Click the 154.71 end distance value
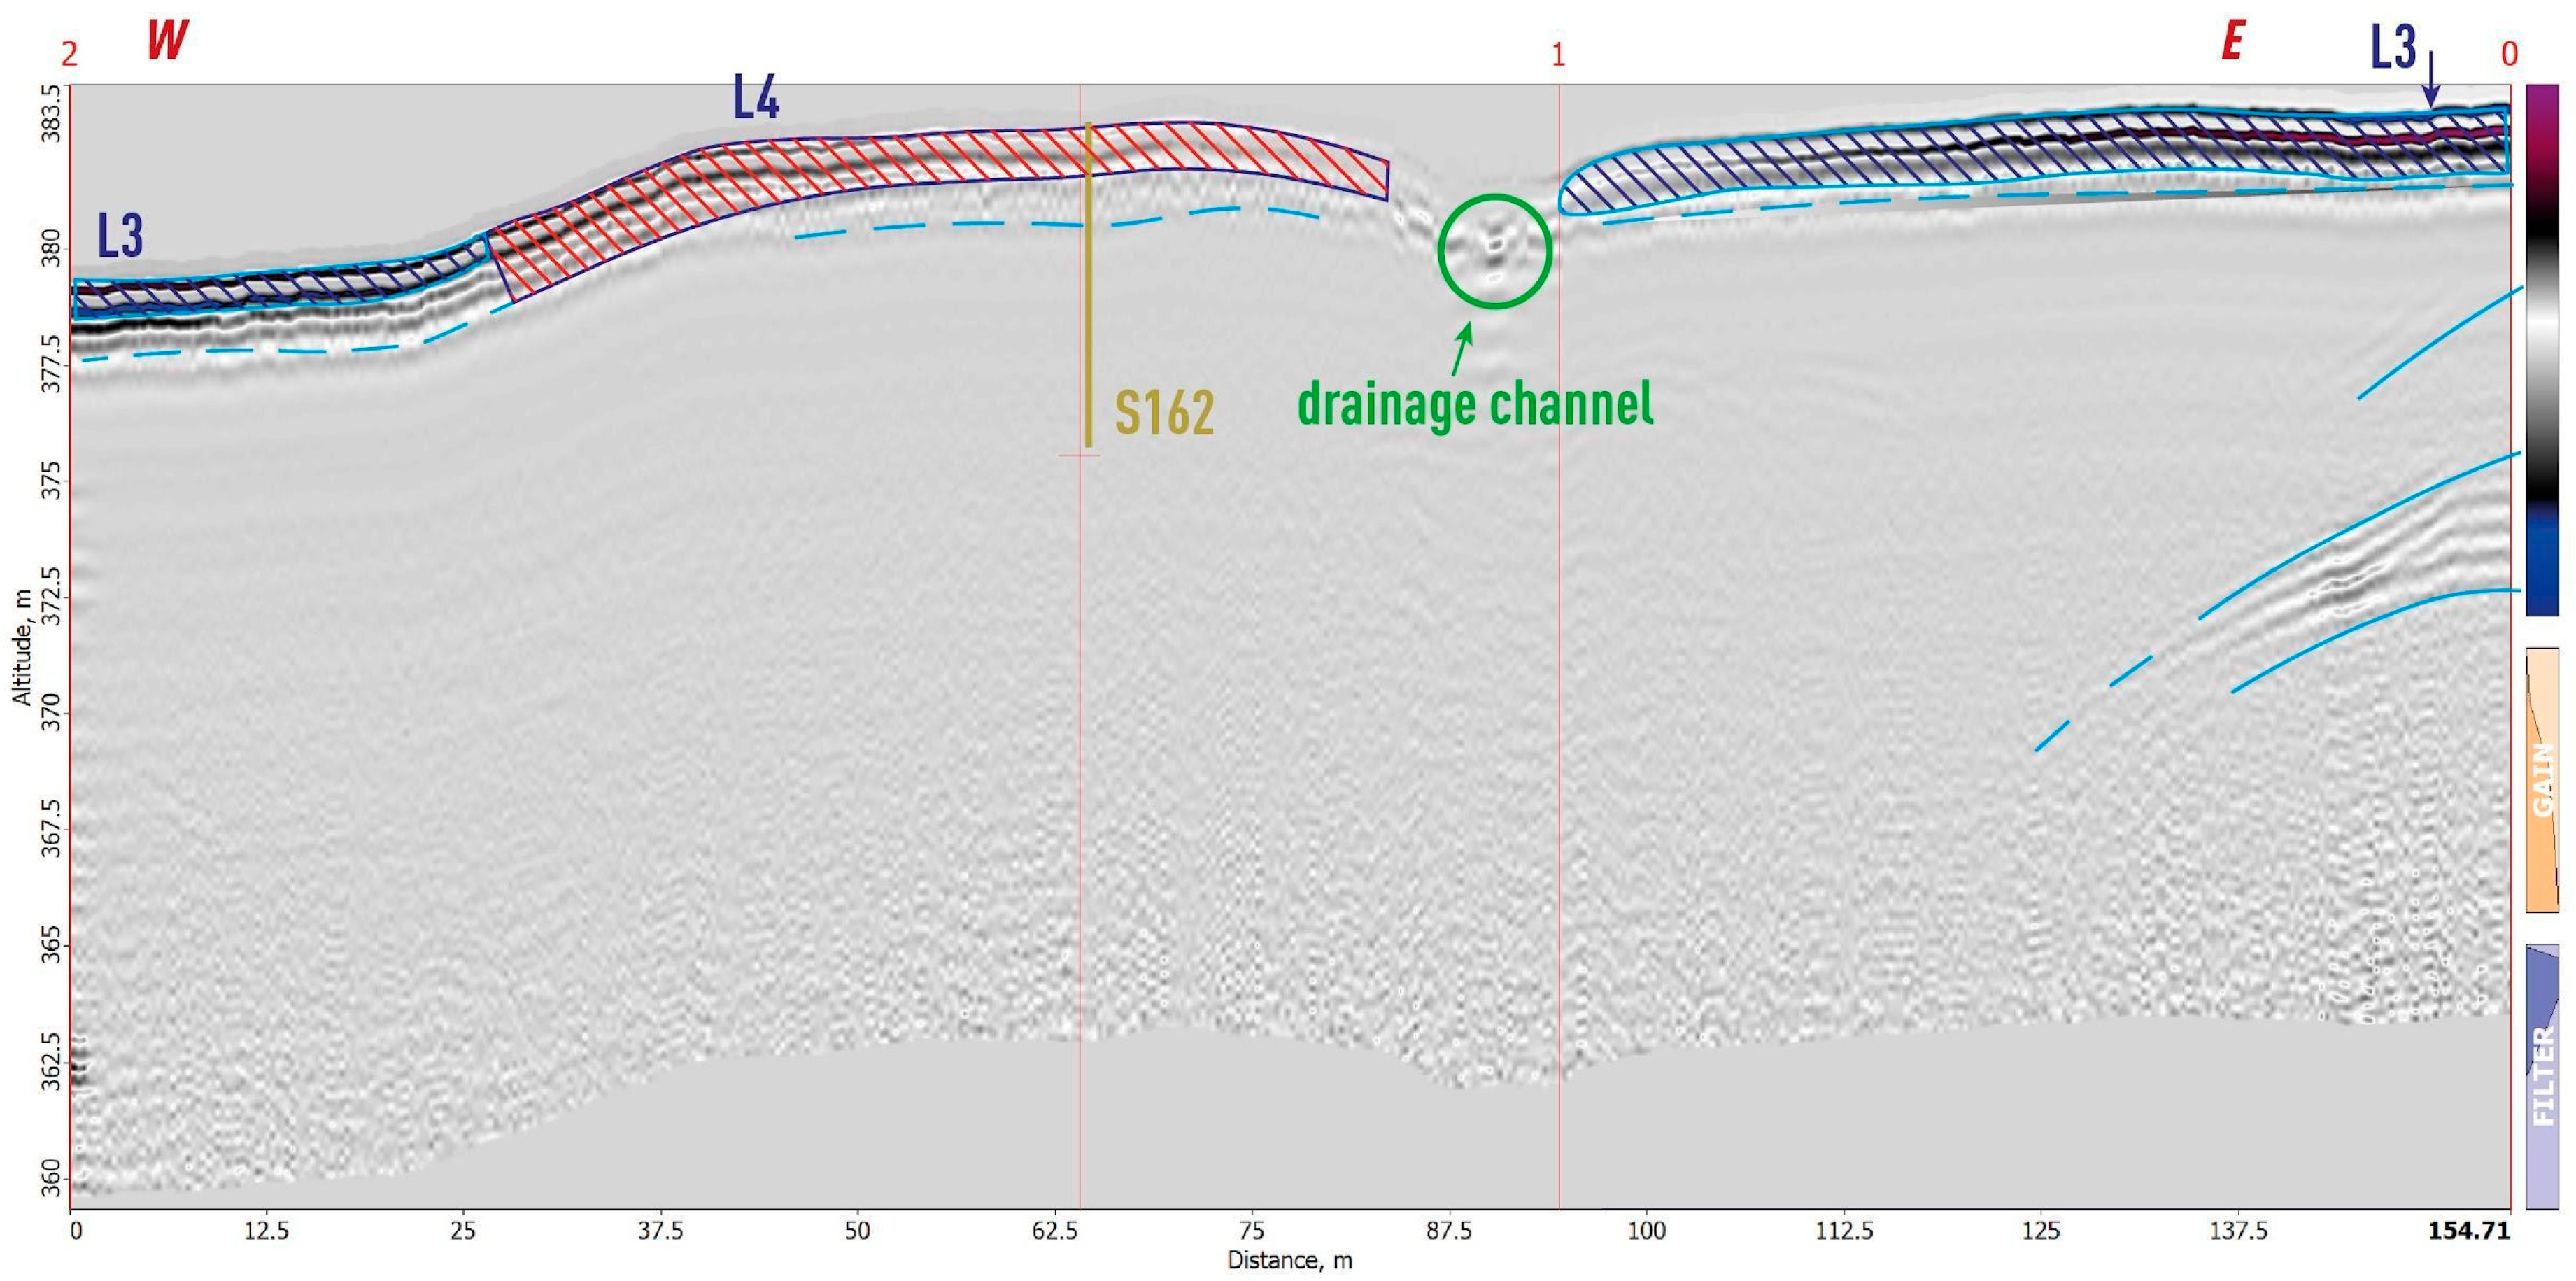The width and height of the screenshot is (2576, 1281). click(x=2469, y=1231)
